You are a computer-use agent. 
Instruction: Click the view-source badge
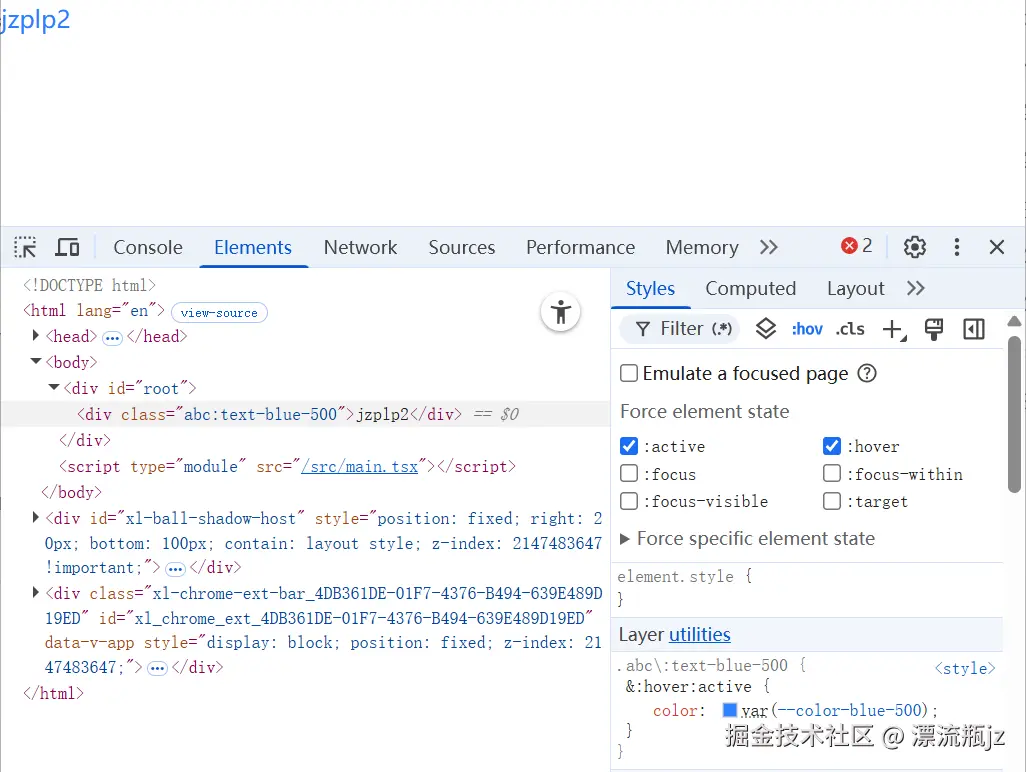[x=219, y=313]
